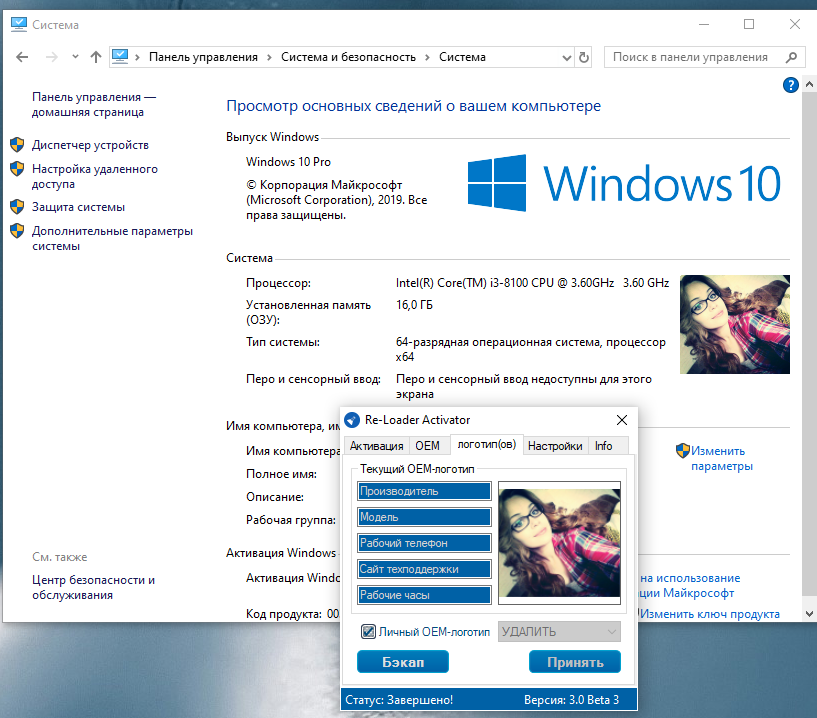
Task: Open Центр безопасности и обслуживания
Action: (93, 587)
